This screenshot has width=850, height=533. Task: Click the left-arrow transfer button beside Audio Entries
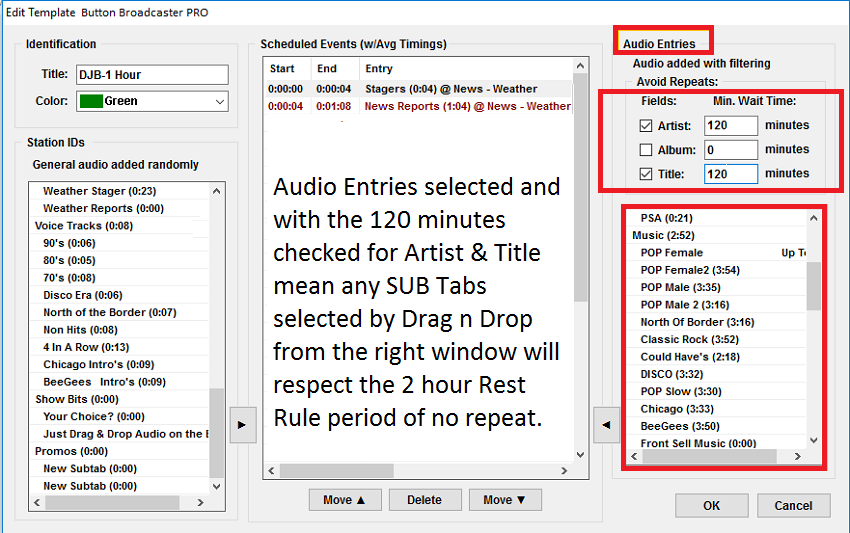click(604, 424)
